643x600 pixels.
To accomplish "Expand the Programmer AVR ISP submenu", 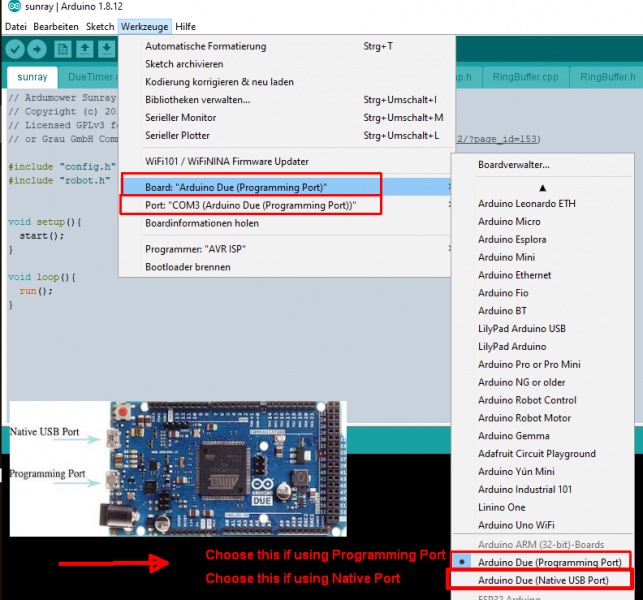I will (x=285, y=249).
